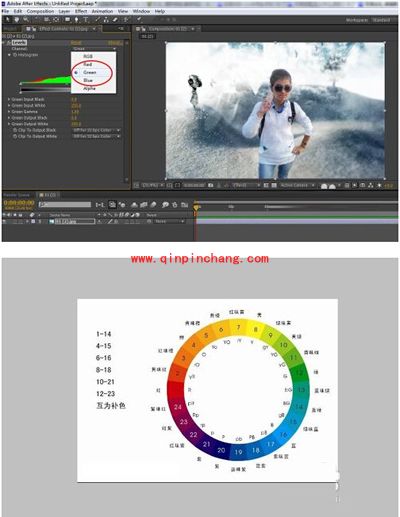This screenshot has width=400, height=517.
Task: Open the File menu
Action: tap(5, 11)
